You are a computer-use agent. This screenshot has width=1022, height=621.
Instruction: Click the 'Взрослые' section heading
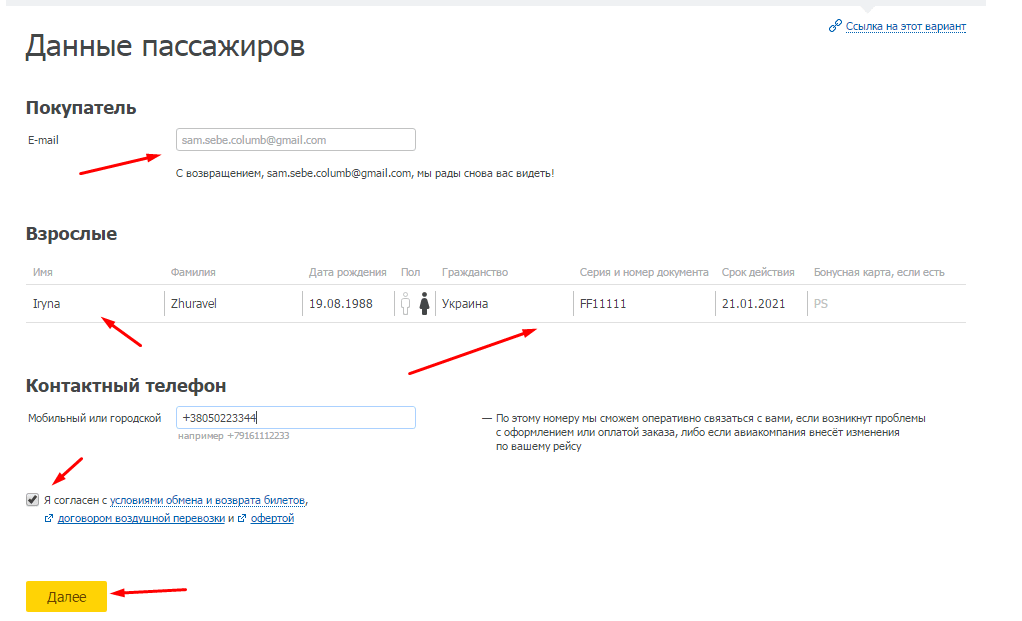[72, 233]
